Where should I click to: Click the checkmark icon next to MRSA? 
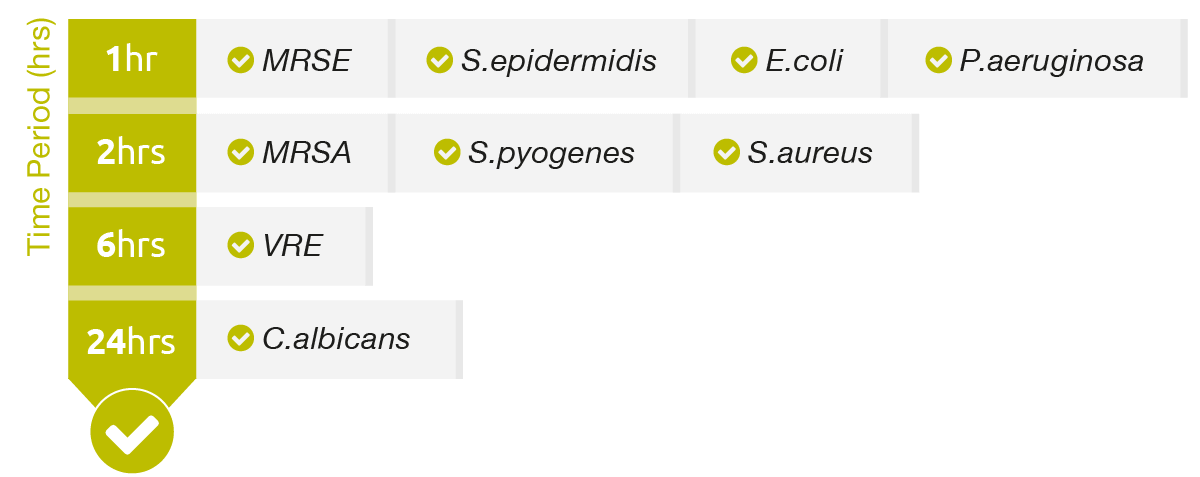pyautogui.click(x=240, y=152)
